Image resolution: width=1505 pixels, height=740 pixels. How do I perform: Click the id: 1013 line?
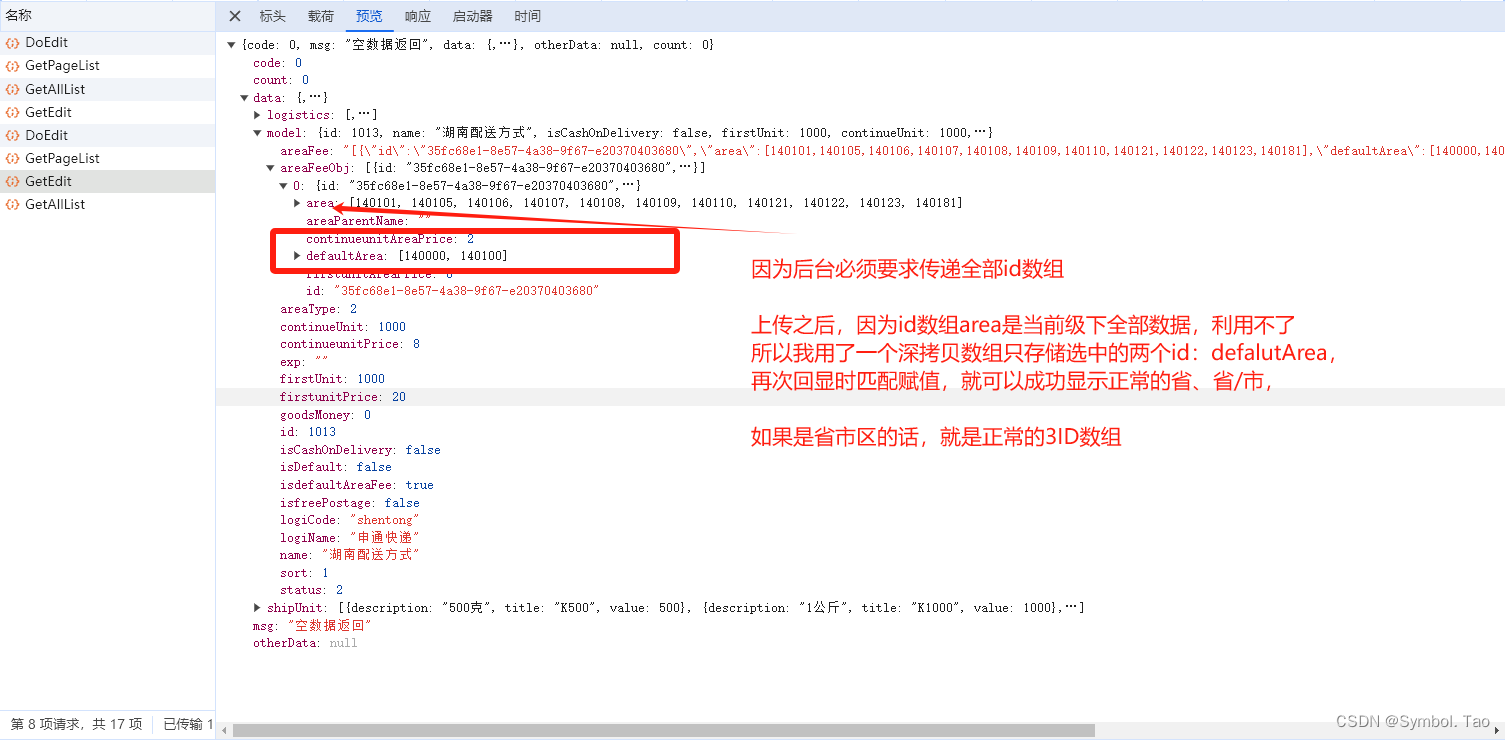coord(308,432)
